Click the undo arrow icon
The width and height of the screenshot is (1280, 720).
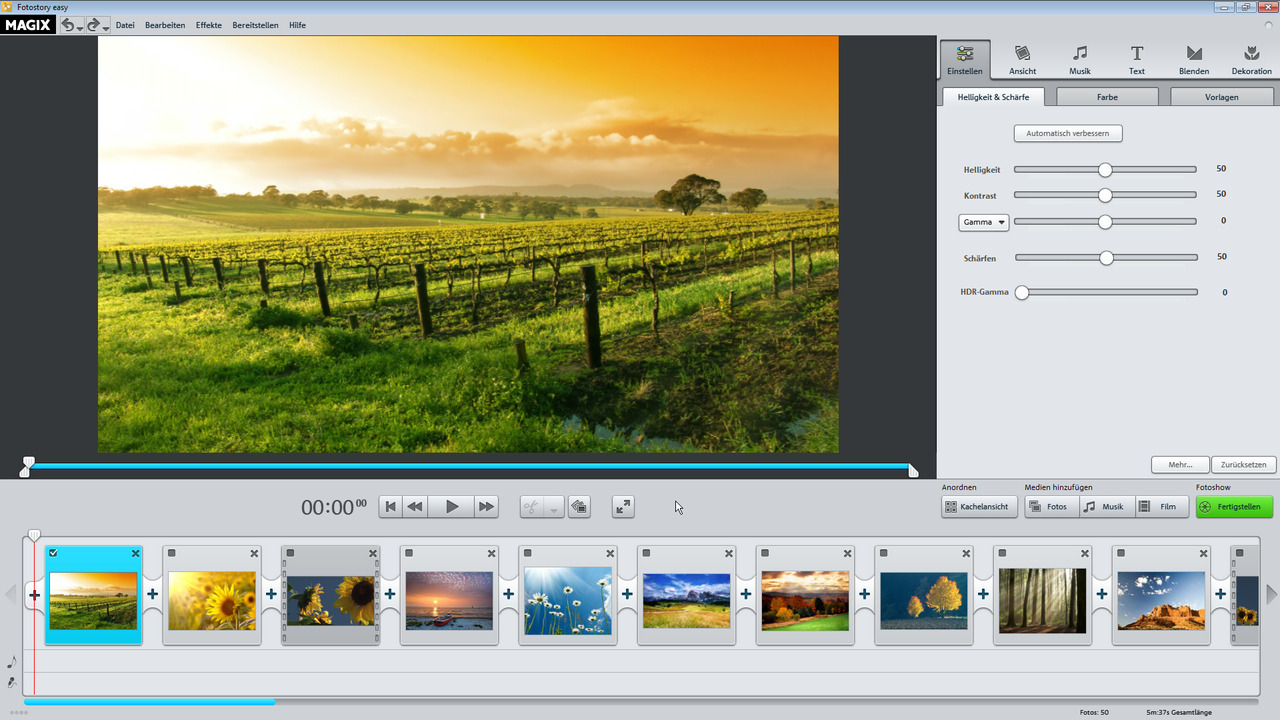click(68, 25)
